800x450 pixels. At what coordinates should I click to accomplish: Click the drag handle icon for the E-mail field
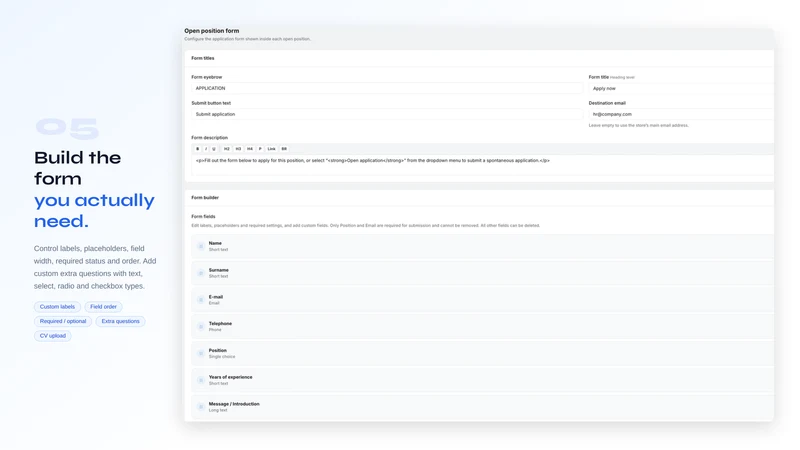pos(201,300)
